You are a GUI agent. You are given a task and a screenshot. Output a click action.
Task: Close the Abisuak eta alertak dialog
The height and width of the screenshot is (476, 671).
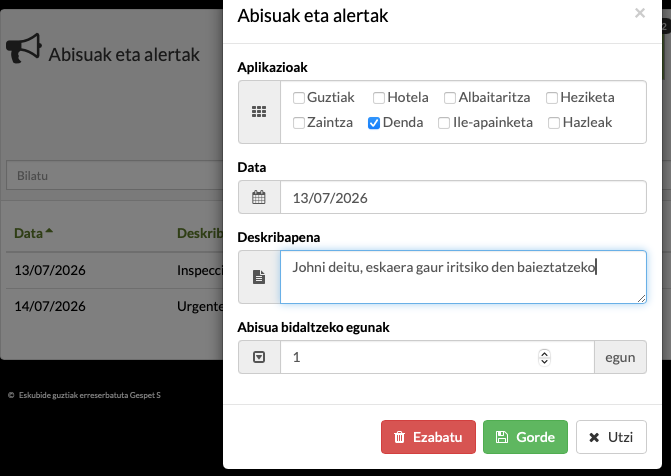tap(640, 13)
